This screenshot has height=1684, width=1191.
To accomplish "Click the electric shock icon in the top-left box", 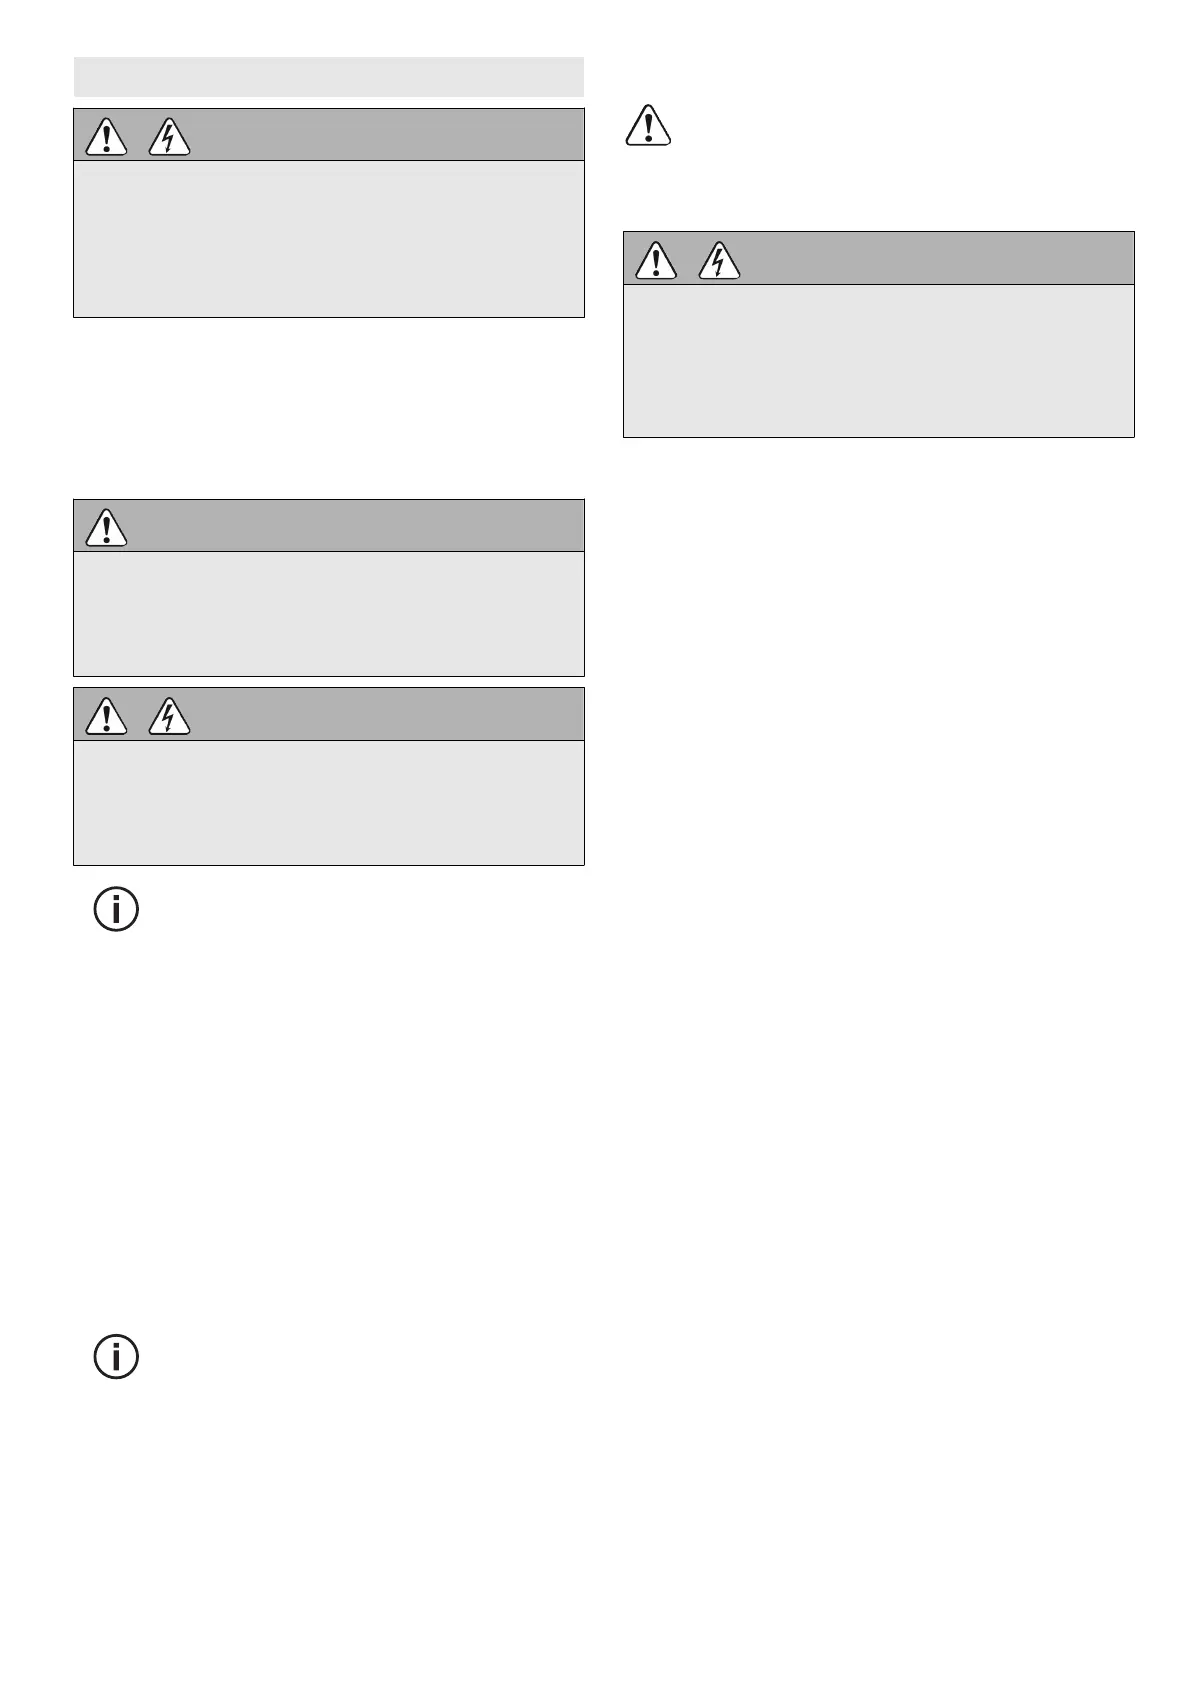I will [169, 137].
